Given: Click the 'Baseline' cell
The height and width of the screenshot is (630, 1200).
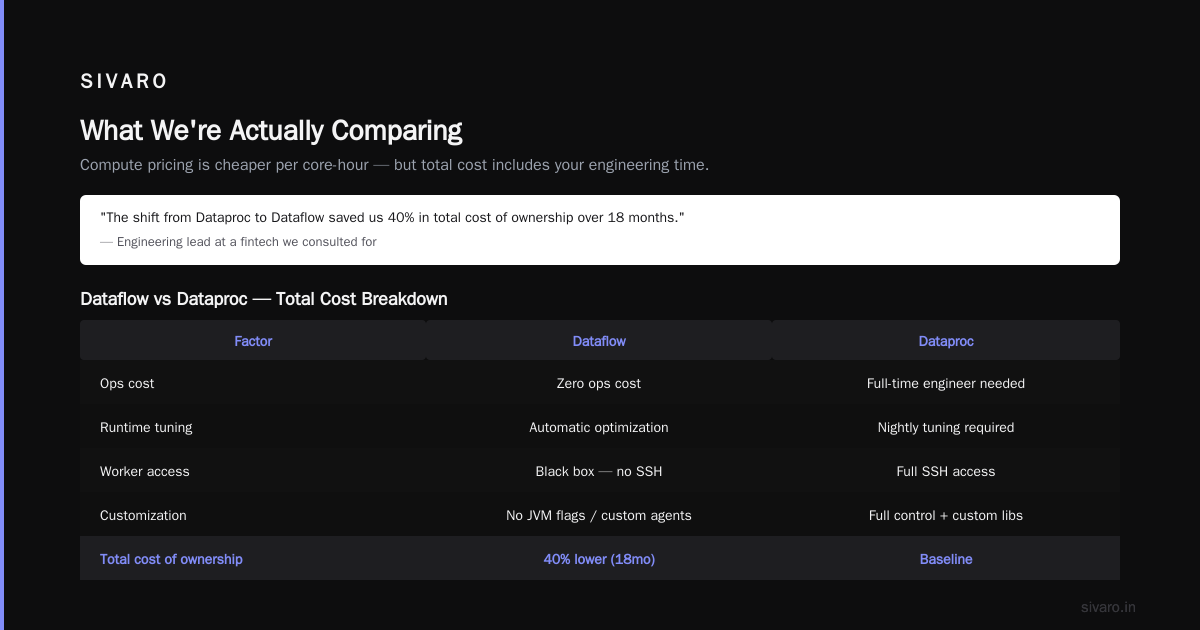Looking at the screenshot, I should [x=946, y=560].
